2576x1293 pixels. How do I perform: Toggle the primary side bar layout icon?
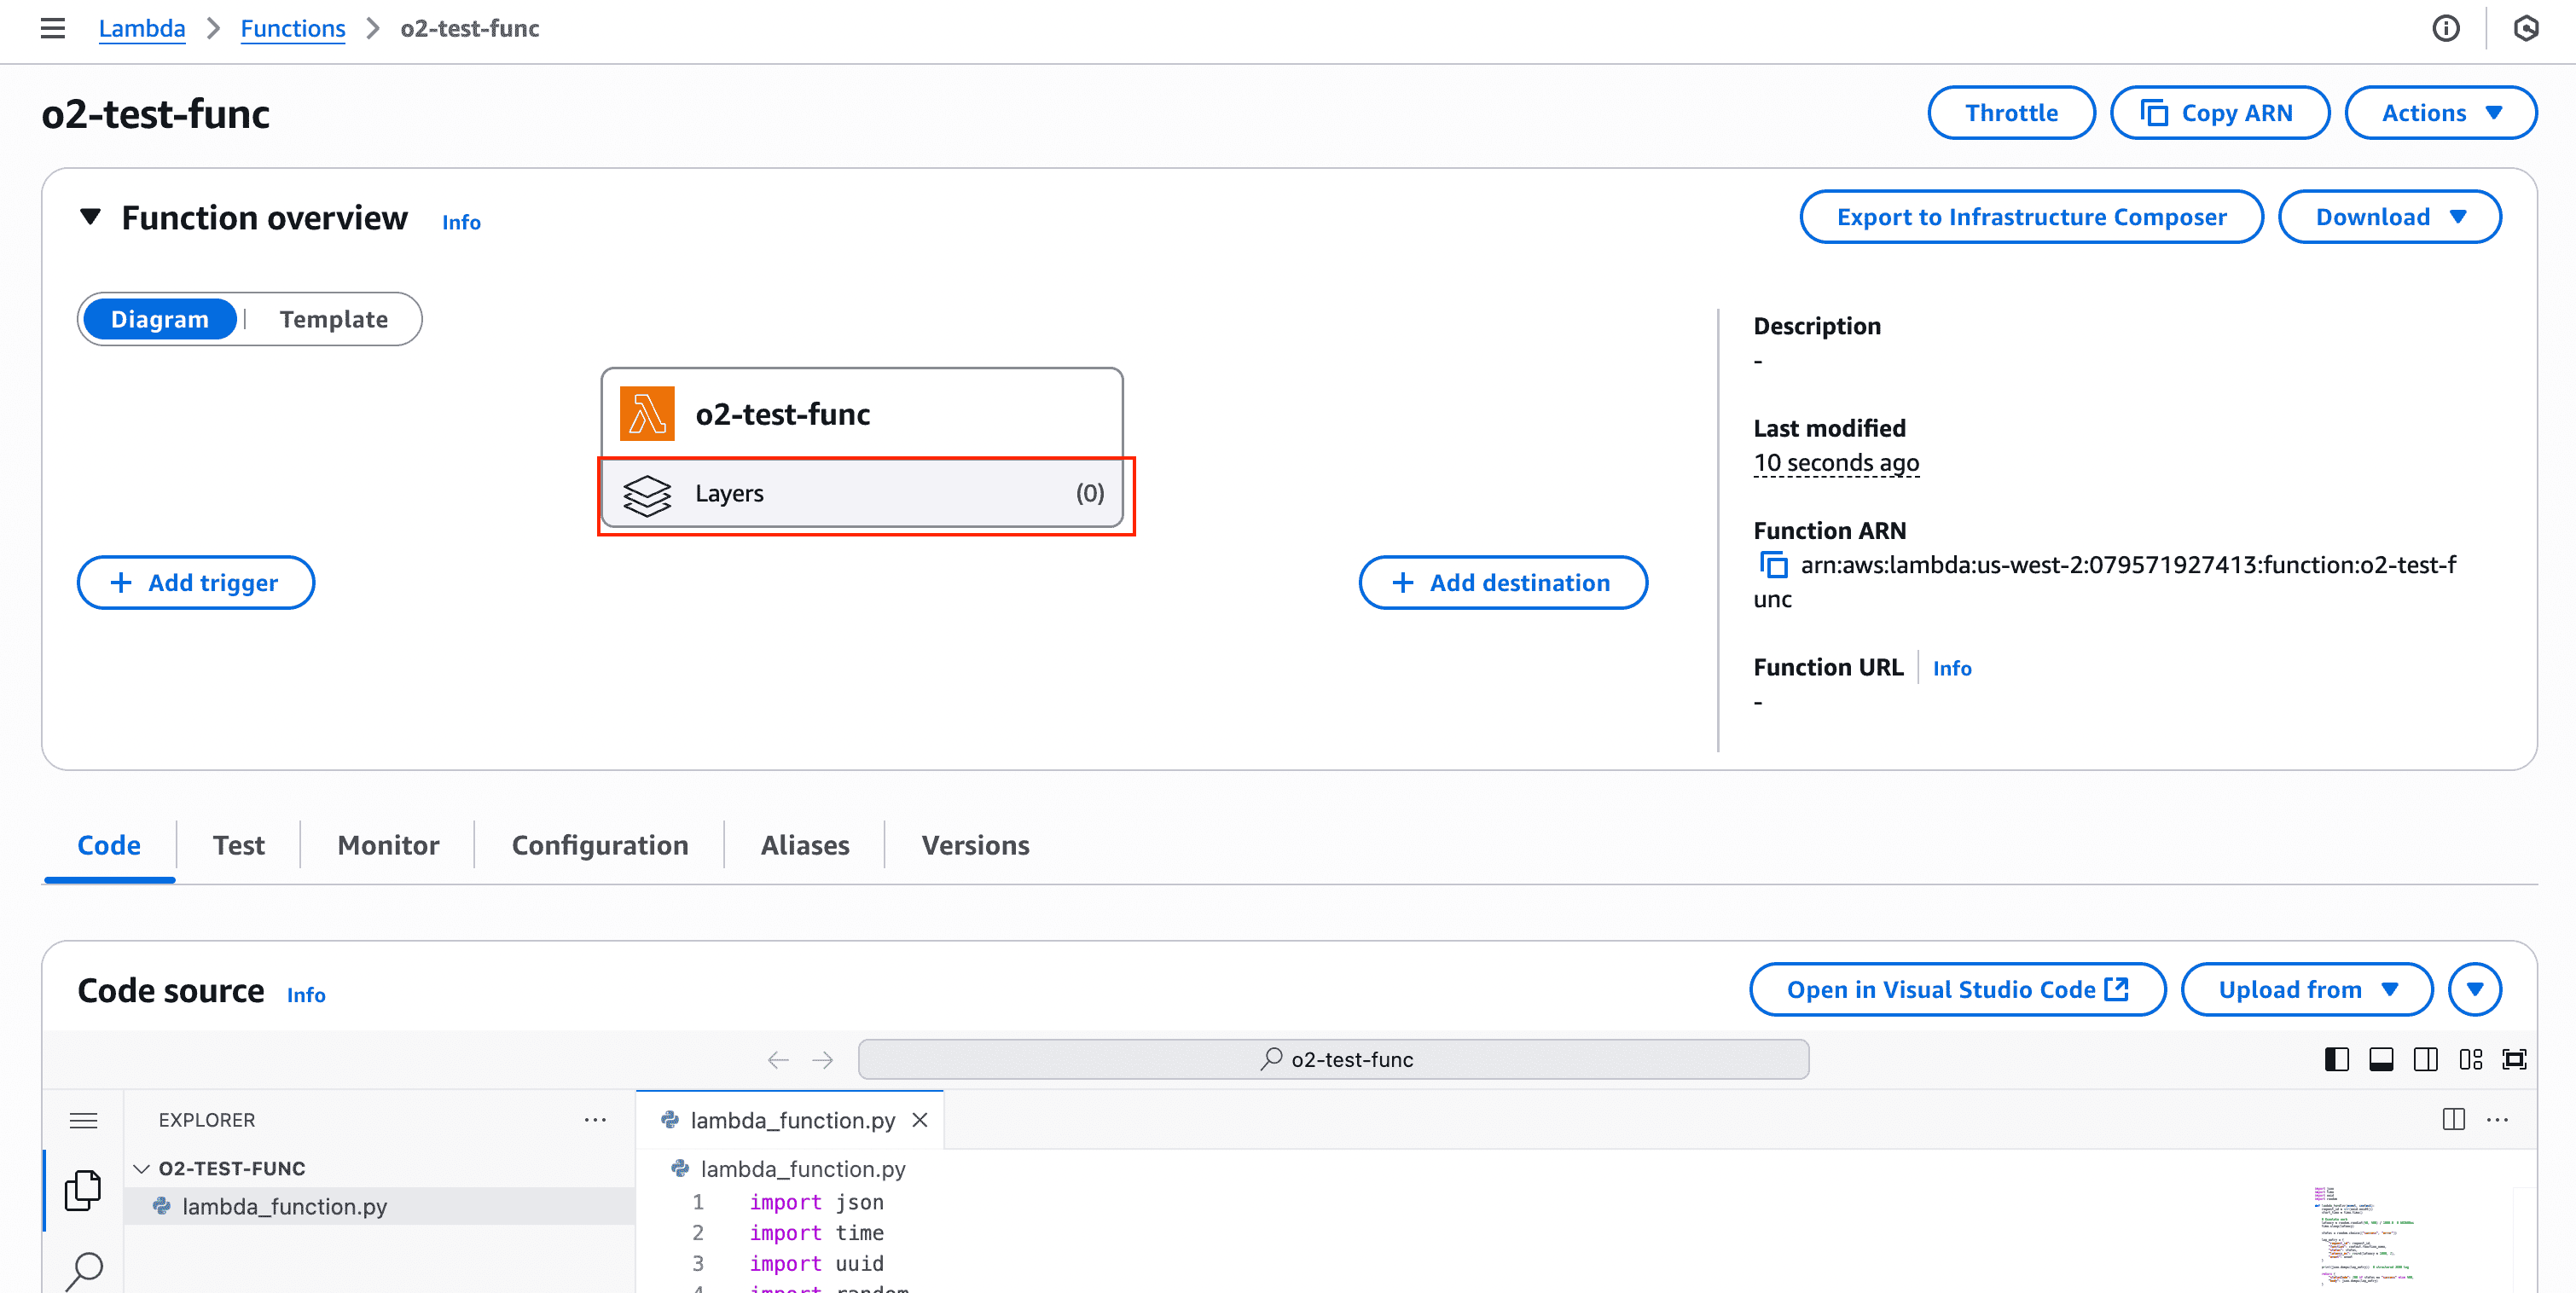pos(2337,1059)
